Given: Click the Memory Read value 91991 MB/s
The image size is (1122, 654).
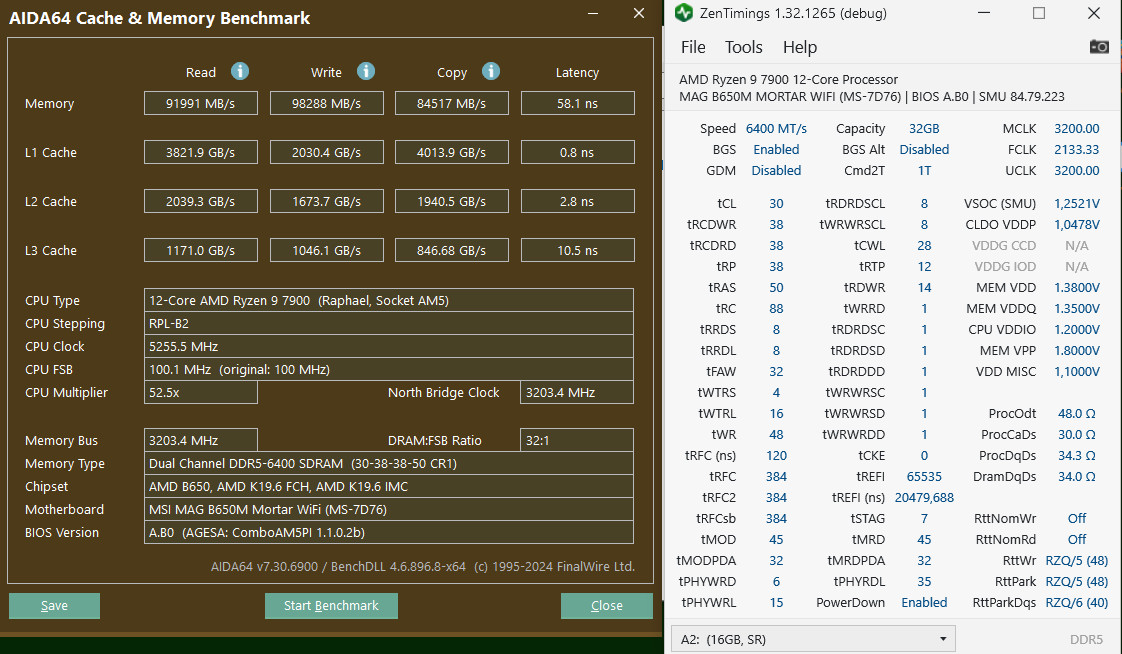Looking at the screenshot, I should (200, 103).
